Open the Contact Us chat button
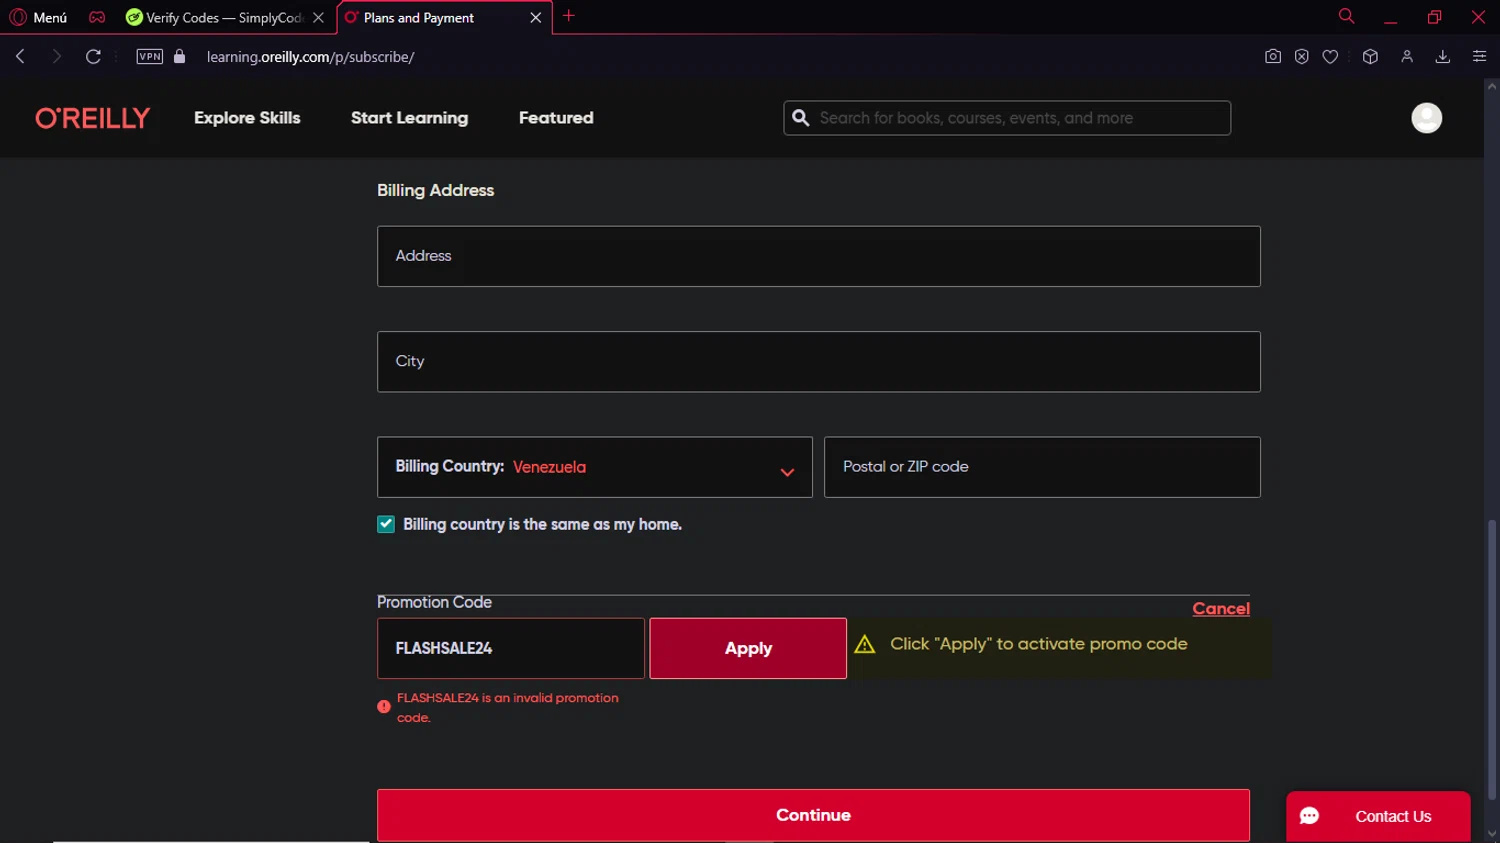The width and height of the screenshot is (1500, 843). click(1378, 816)
